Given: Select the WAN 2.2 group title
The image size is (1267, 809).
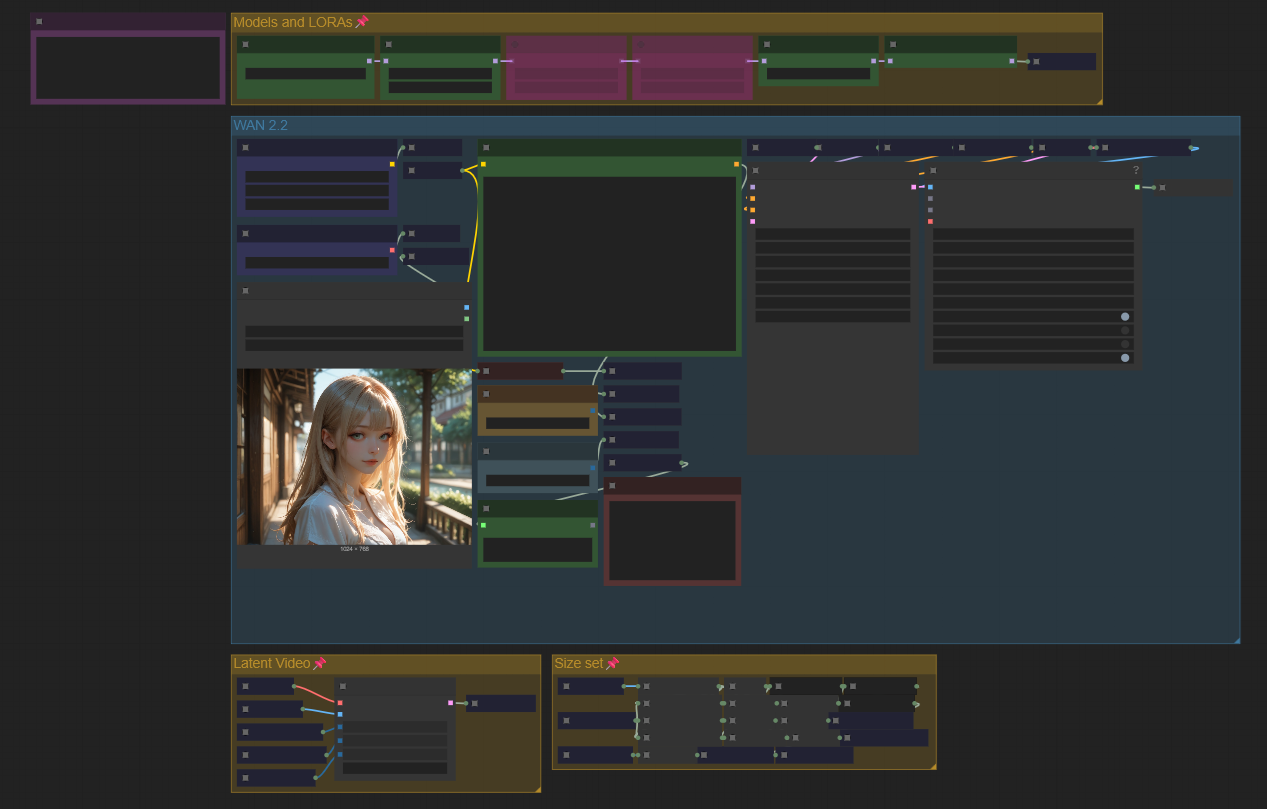Looking at the screenshot, I should click(261, 126).
